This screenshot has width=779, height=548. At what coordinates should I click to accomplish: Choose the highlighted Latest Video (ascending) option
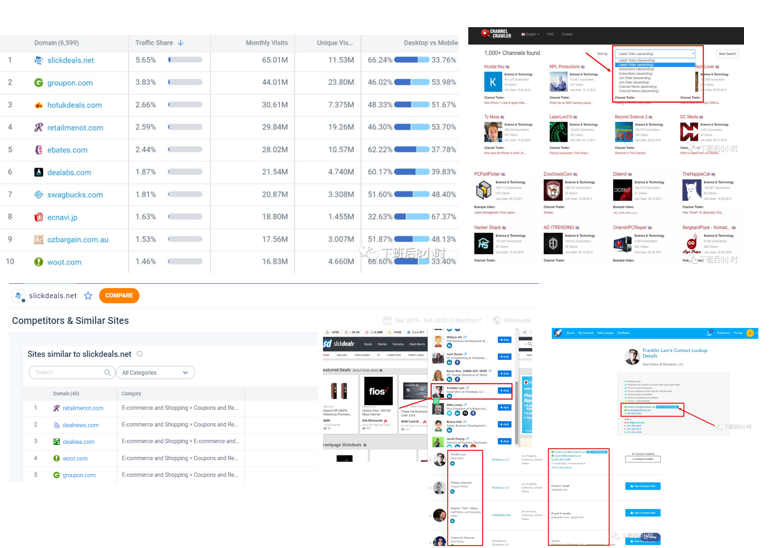(x=655, y=65)
